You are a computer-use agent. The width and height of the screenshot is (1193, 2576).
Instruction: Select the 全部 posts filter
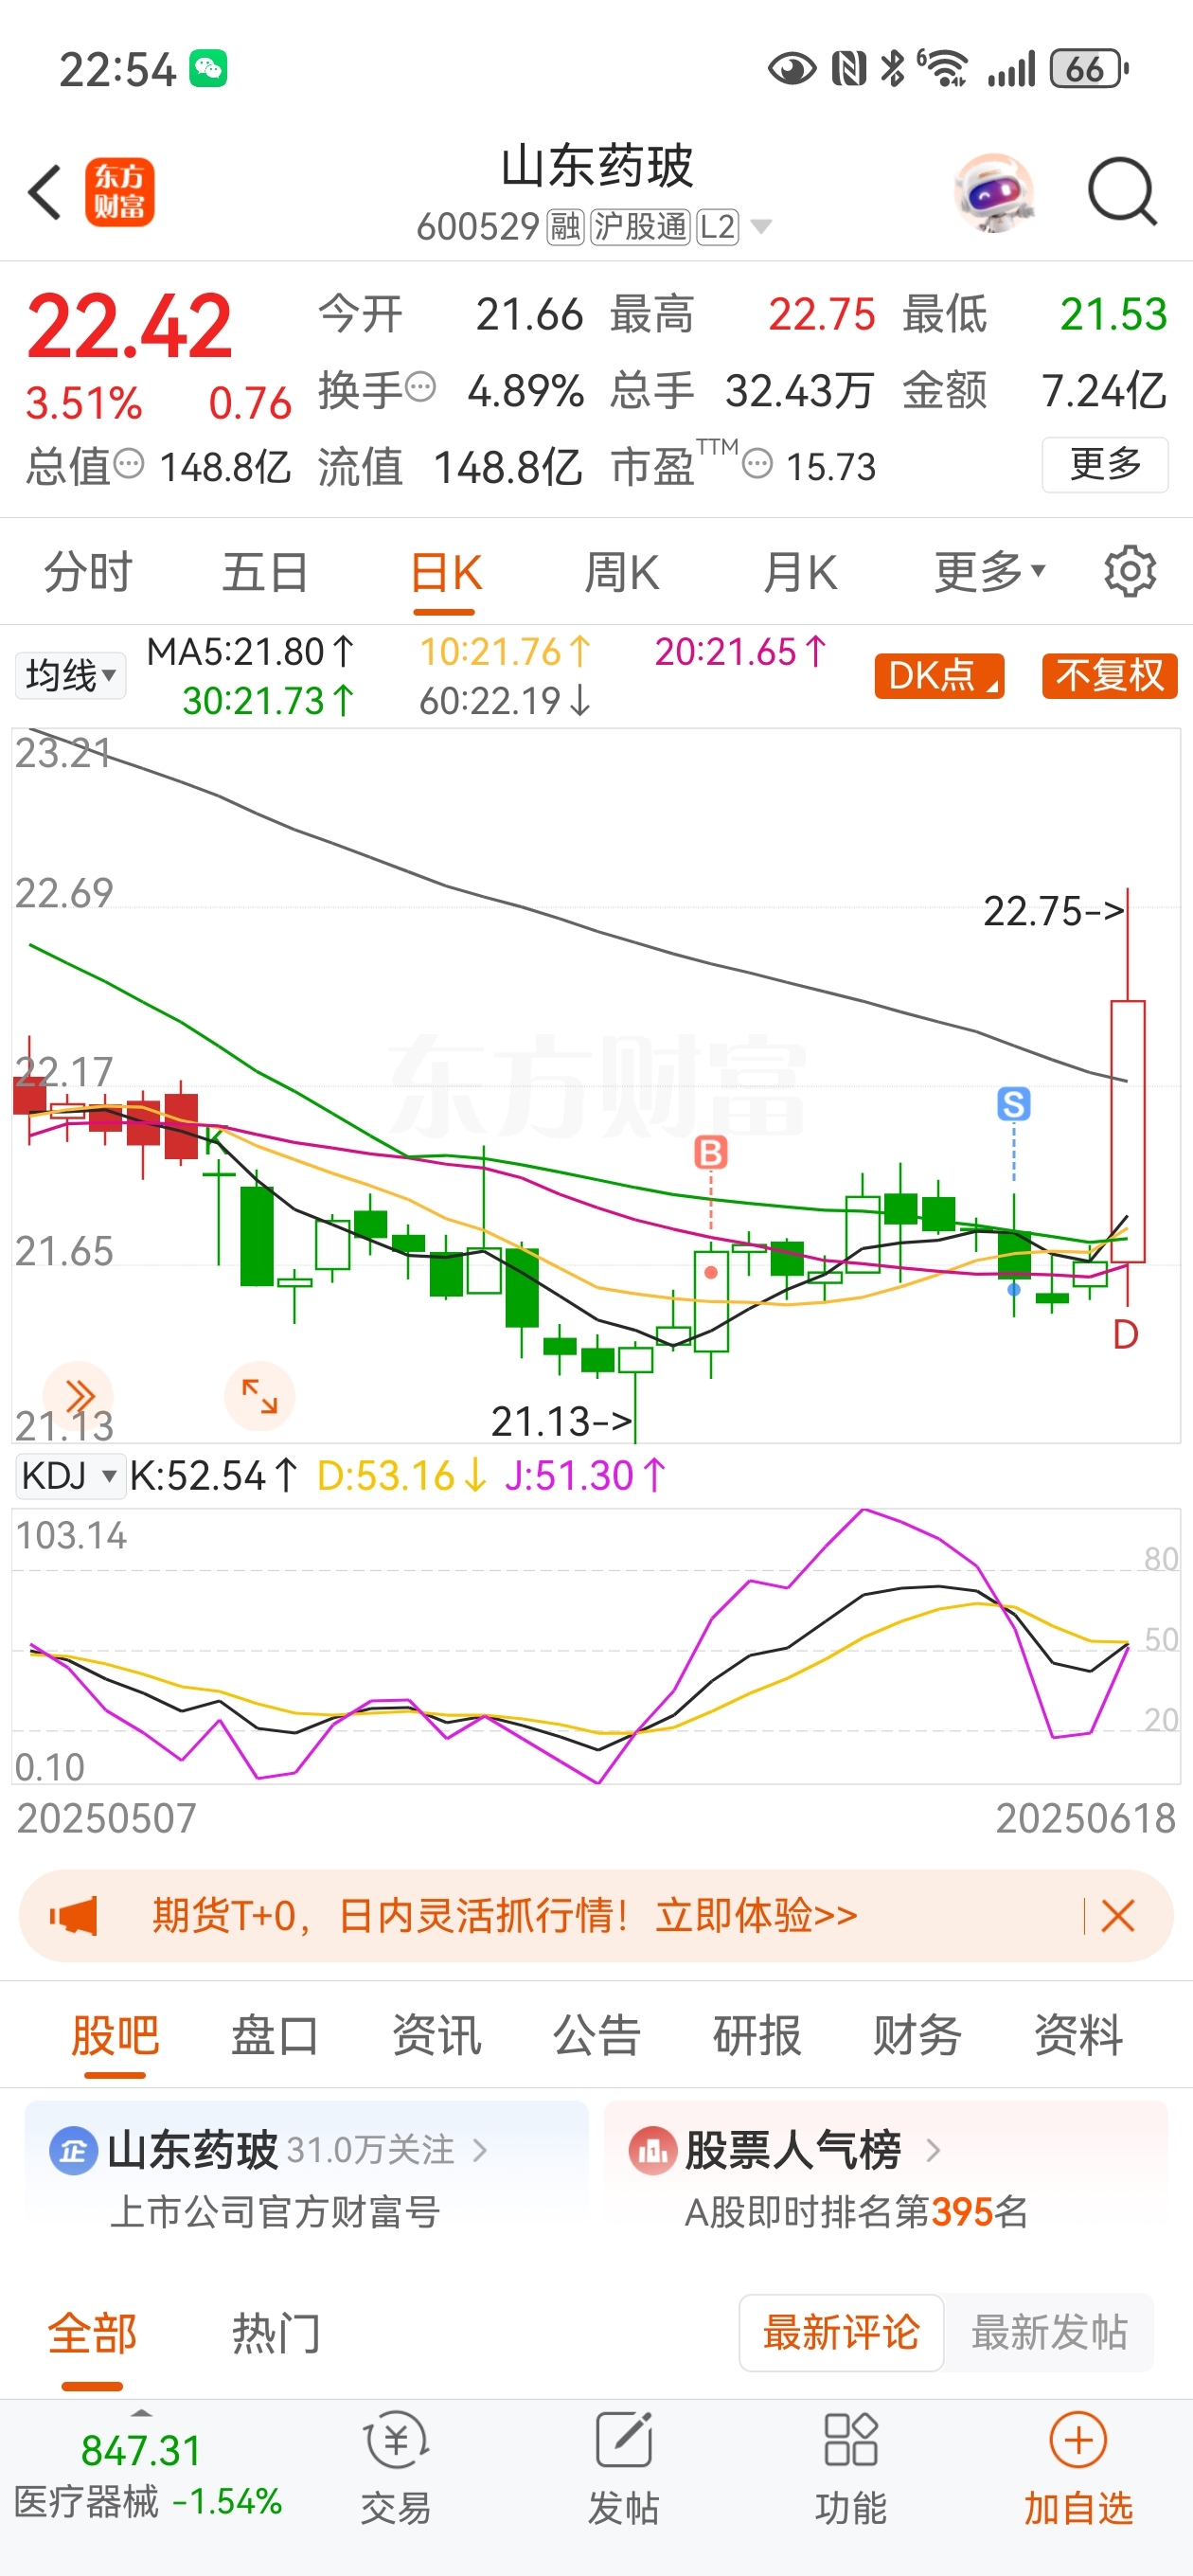coord(92,2334)
